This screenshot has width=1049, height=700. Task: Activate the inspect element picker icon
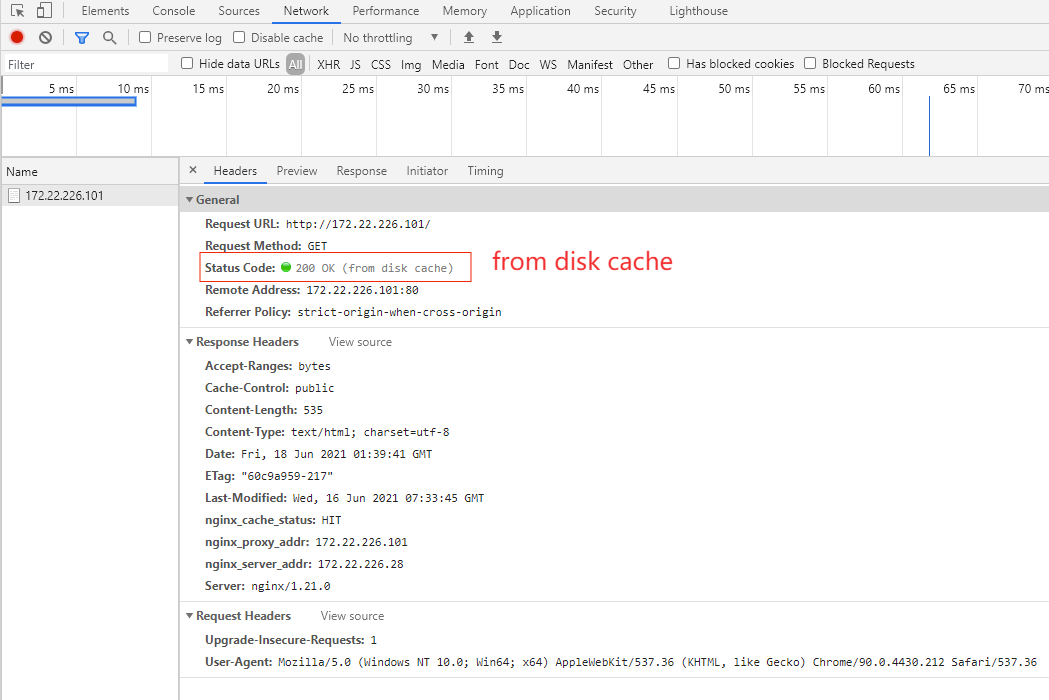pyautogui.click(x=17, y=11)
